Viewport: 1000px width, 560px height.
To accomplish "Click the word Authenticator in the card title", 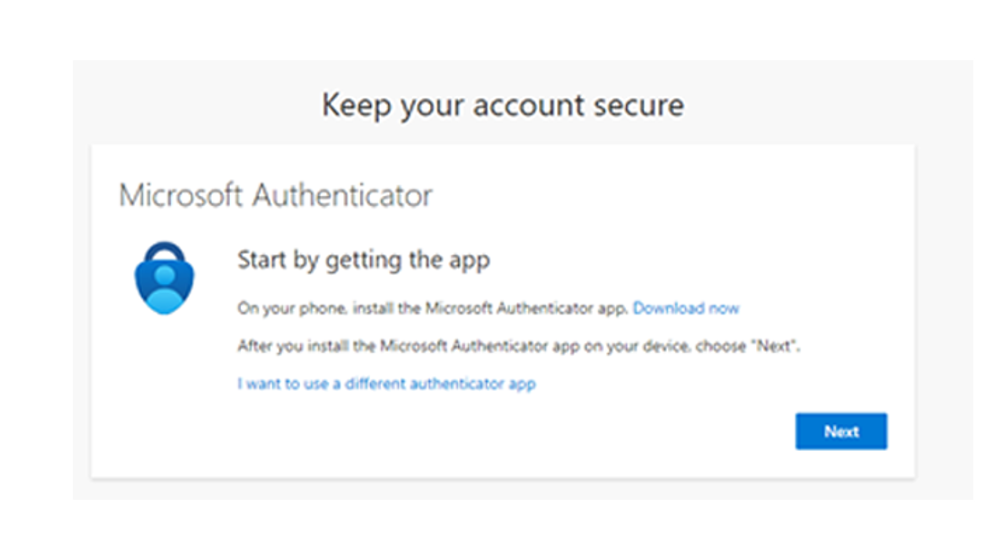I will tap(342, 195).
